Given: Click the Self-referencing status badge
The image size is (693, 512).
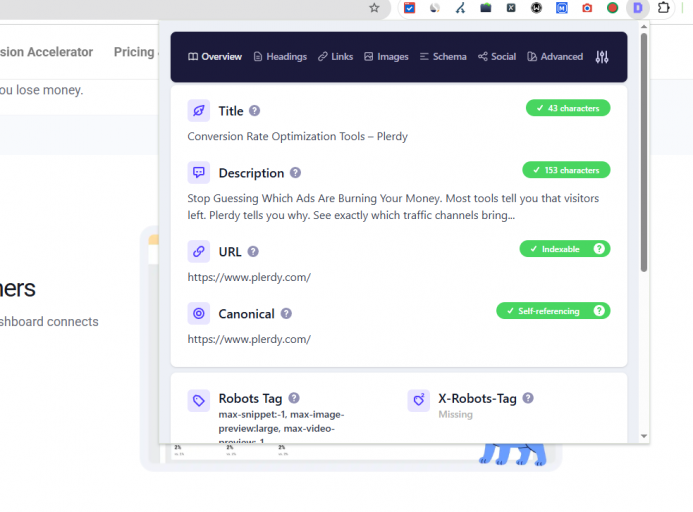Looking at the screenshot, I should point(553,311).
